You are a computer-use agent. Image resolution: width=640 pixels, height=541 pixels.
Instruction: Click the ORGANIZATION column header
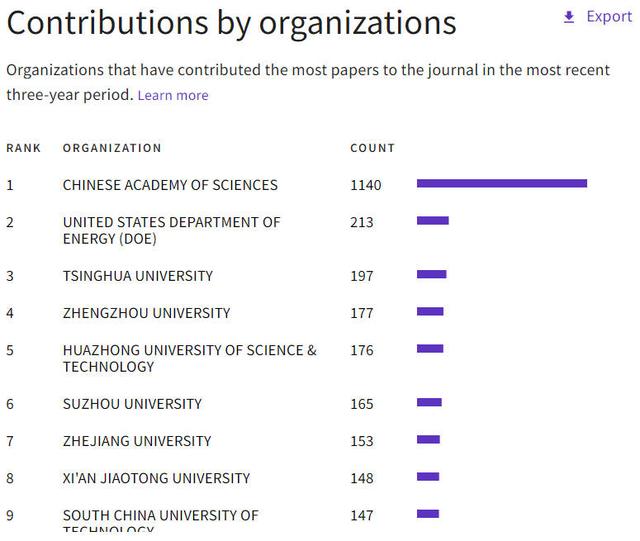pos(112,148)
